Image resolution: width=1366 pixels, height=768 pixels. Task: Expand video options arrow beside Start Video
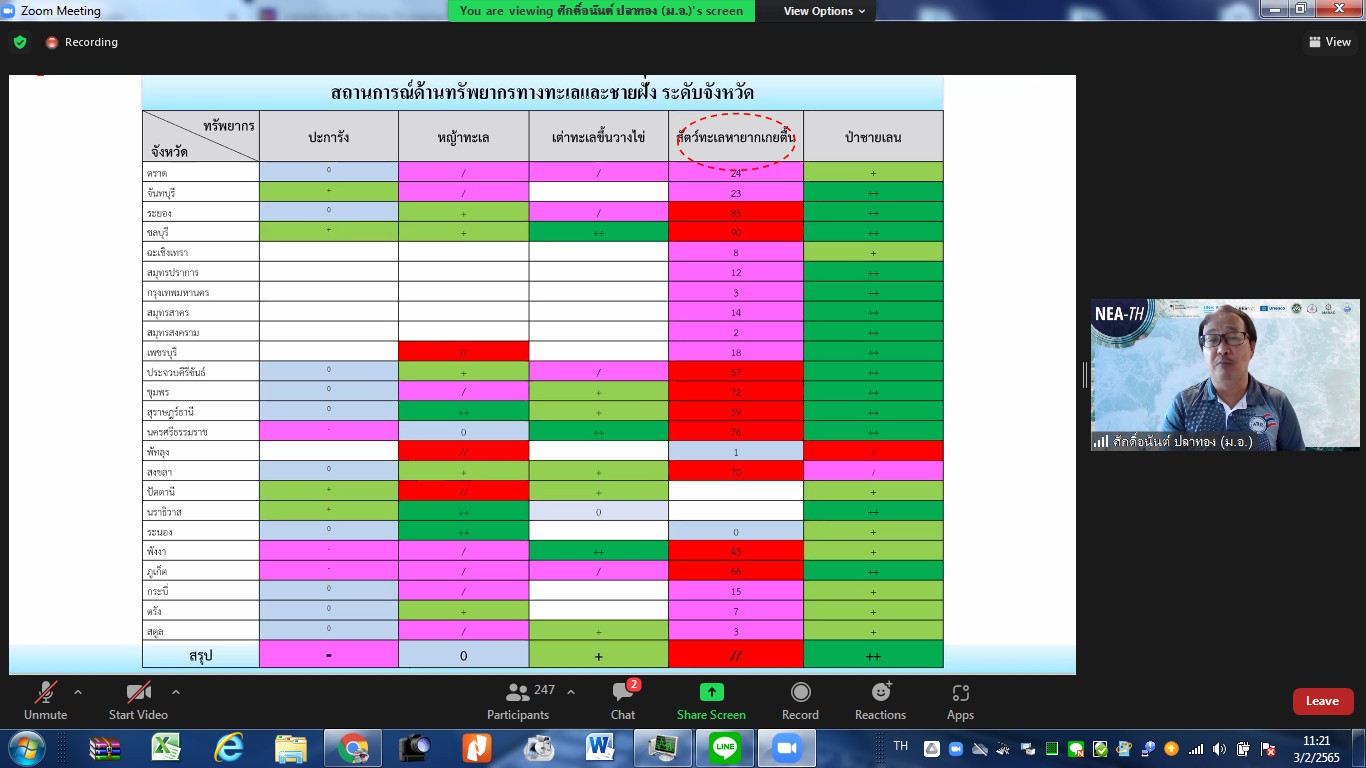(176, 692)
